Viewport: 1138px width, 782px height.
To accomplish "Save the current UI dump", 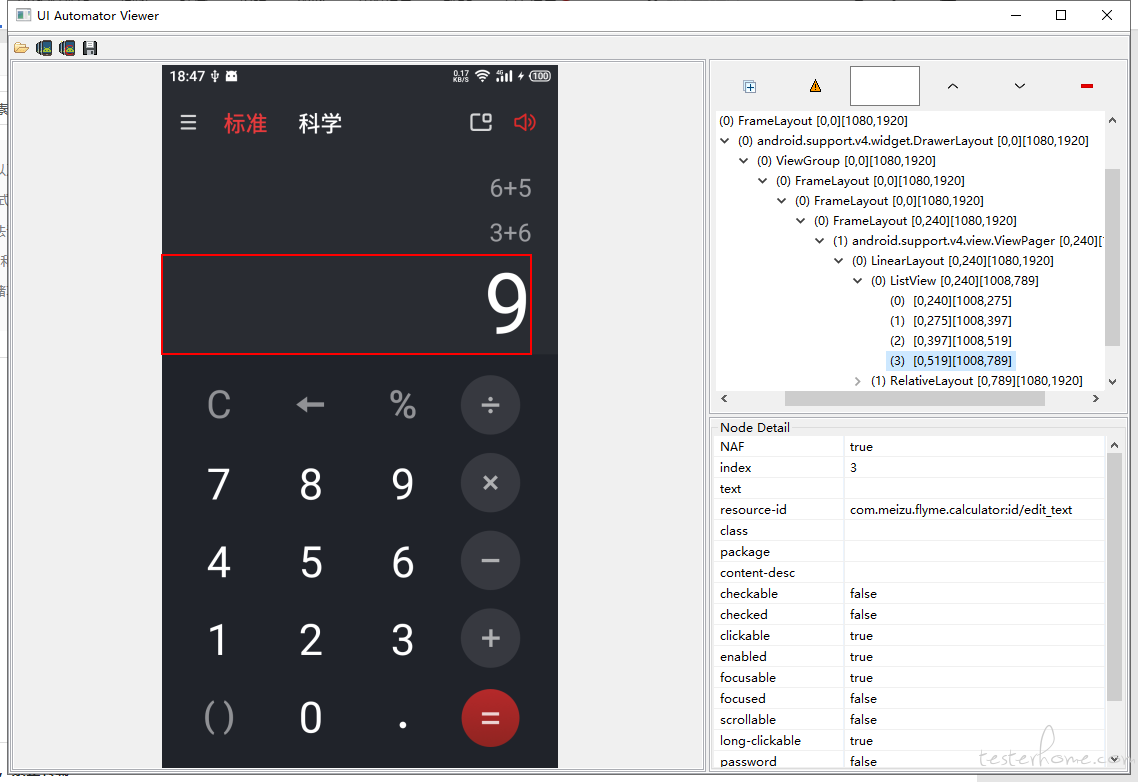I will (90, 48).
